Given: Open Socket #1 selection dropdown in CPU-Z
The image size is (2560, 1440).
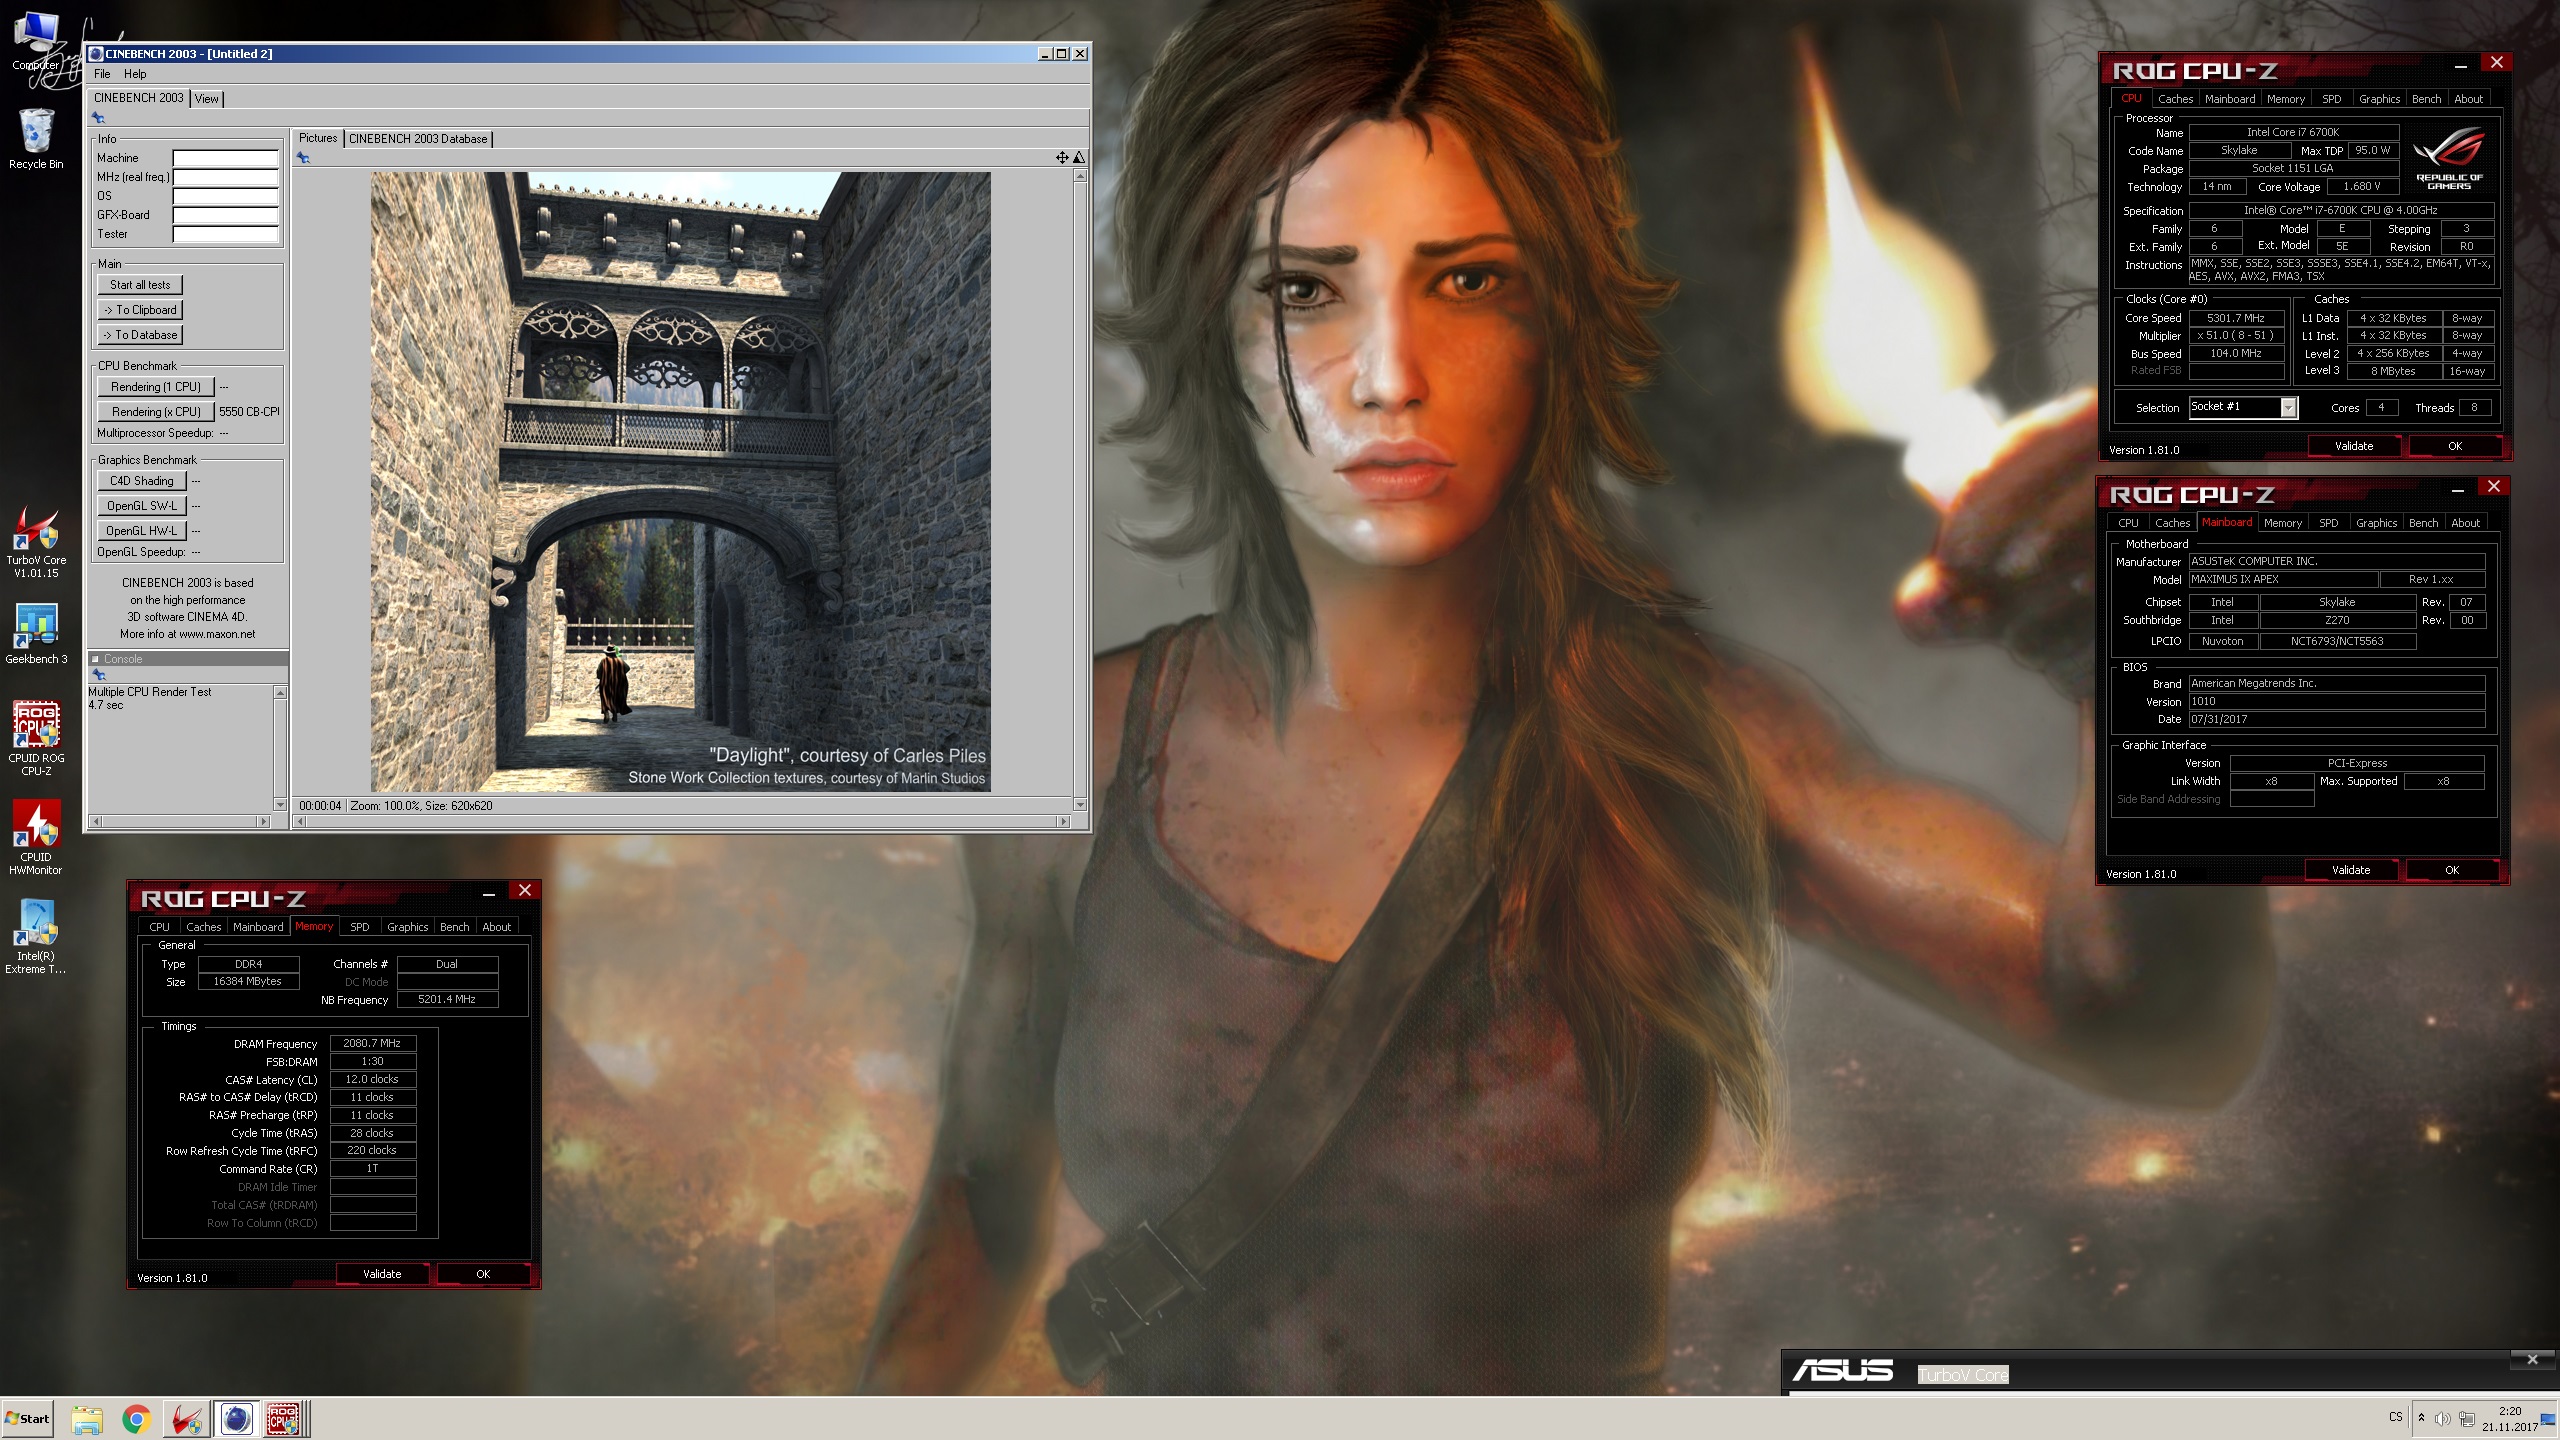Looking at the screenshot, I should [x=2287, y=407].
